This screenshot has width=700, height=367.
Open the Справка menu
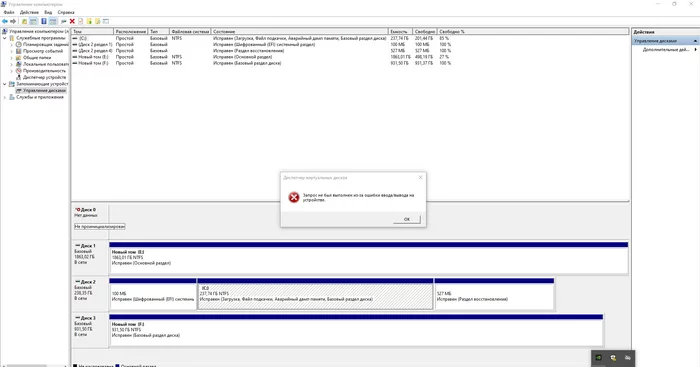click(66, 13)
